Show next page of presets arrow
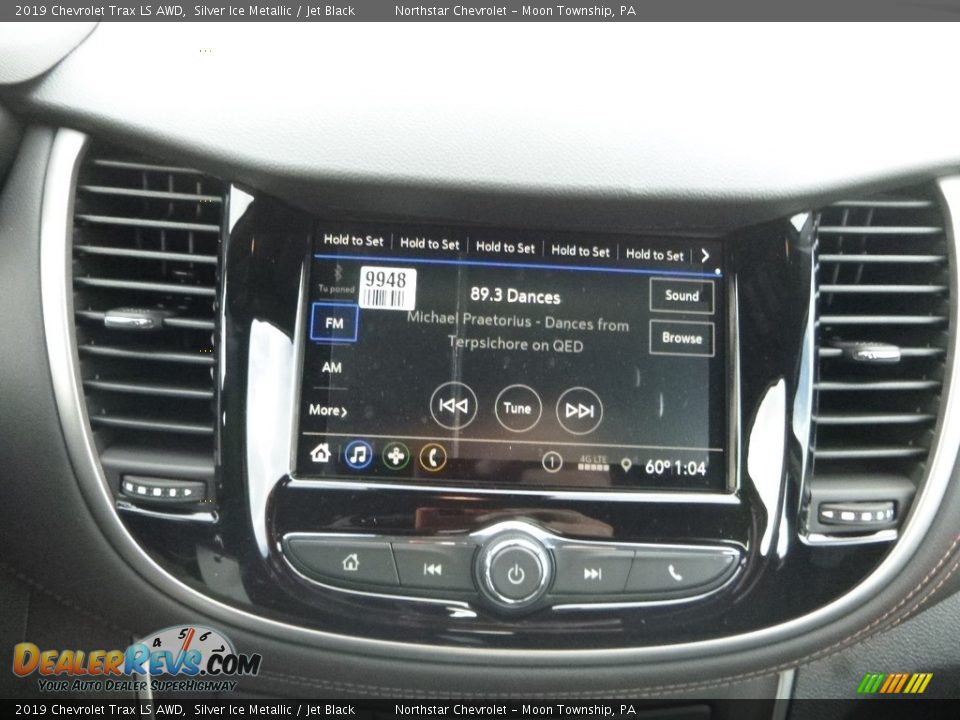Image resolution: width=960 pixels, height=720 pixels. pos(705,256)
